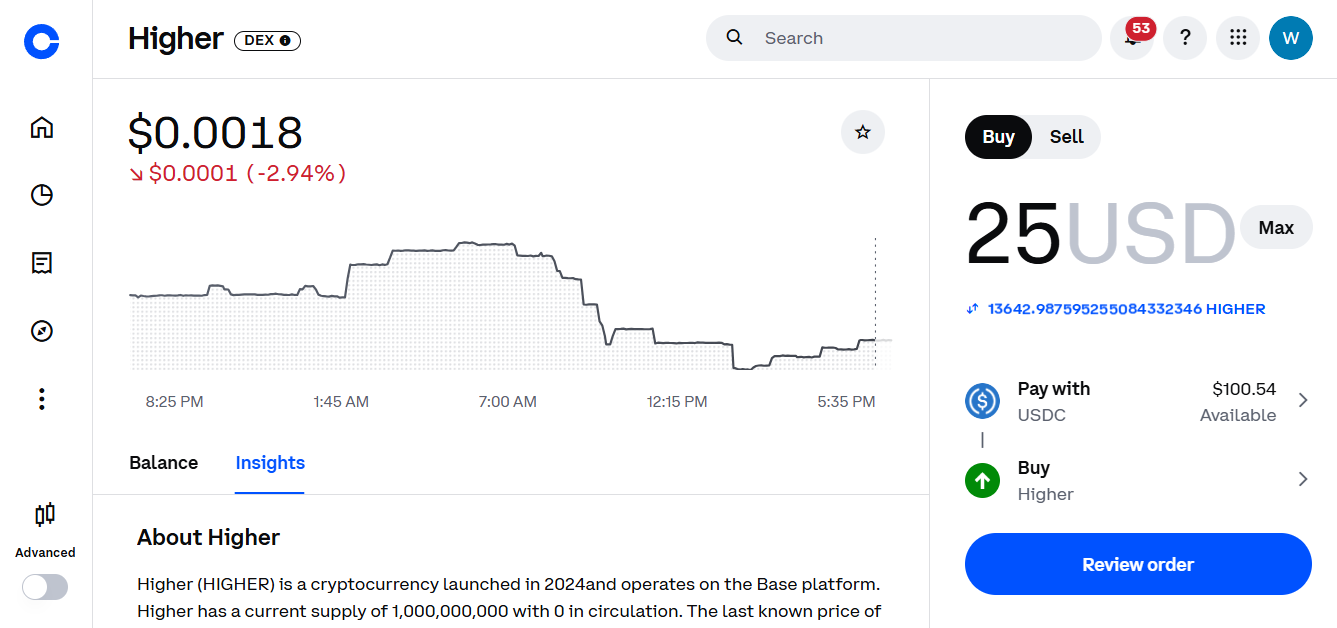
Task: Click the notifications bell with 53 badge
Action: [1132, 38]
